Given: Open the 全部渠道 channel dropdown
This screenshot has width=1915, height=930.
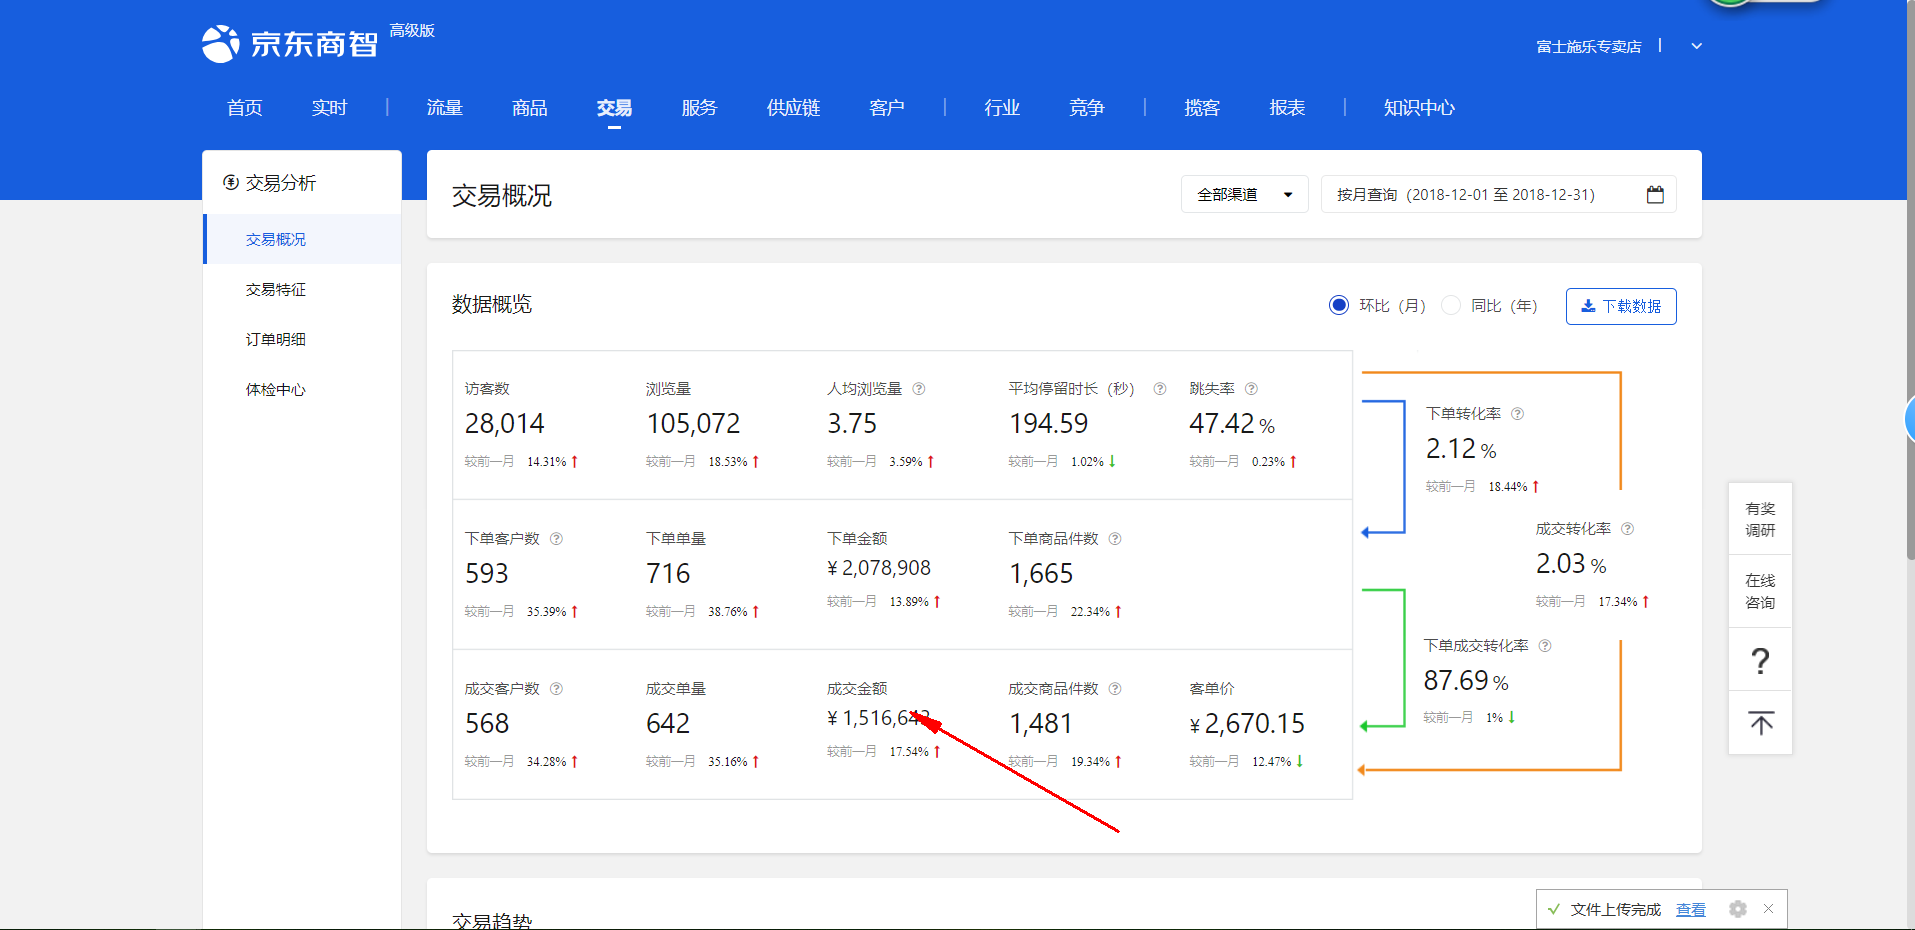Looking at the screenshot, I should (1244, 195).
